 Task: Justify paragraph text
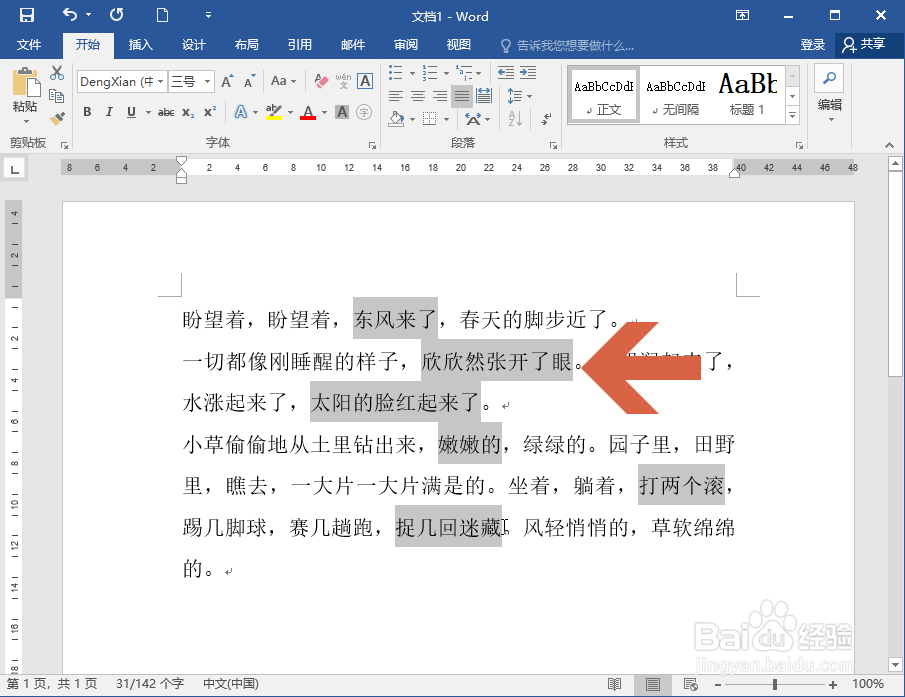click(462, 96)
